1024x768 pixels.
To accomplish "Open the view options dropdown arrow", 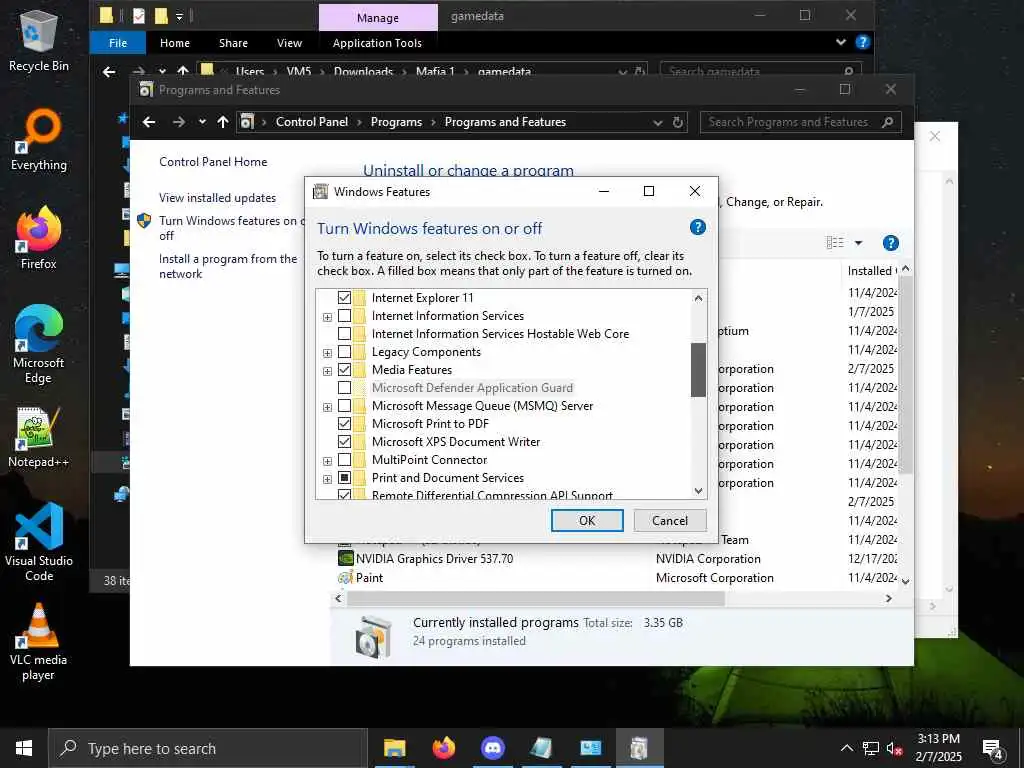I will (858, 243).
